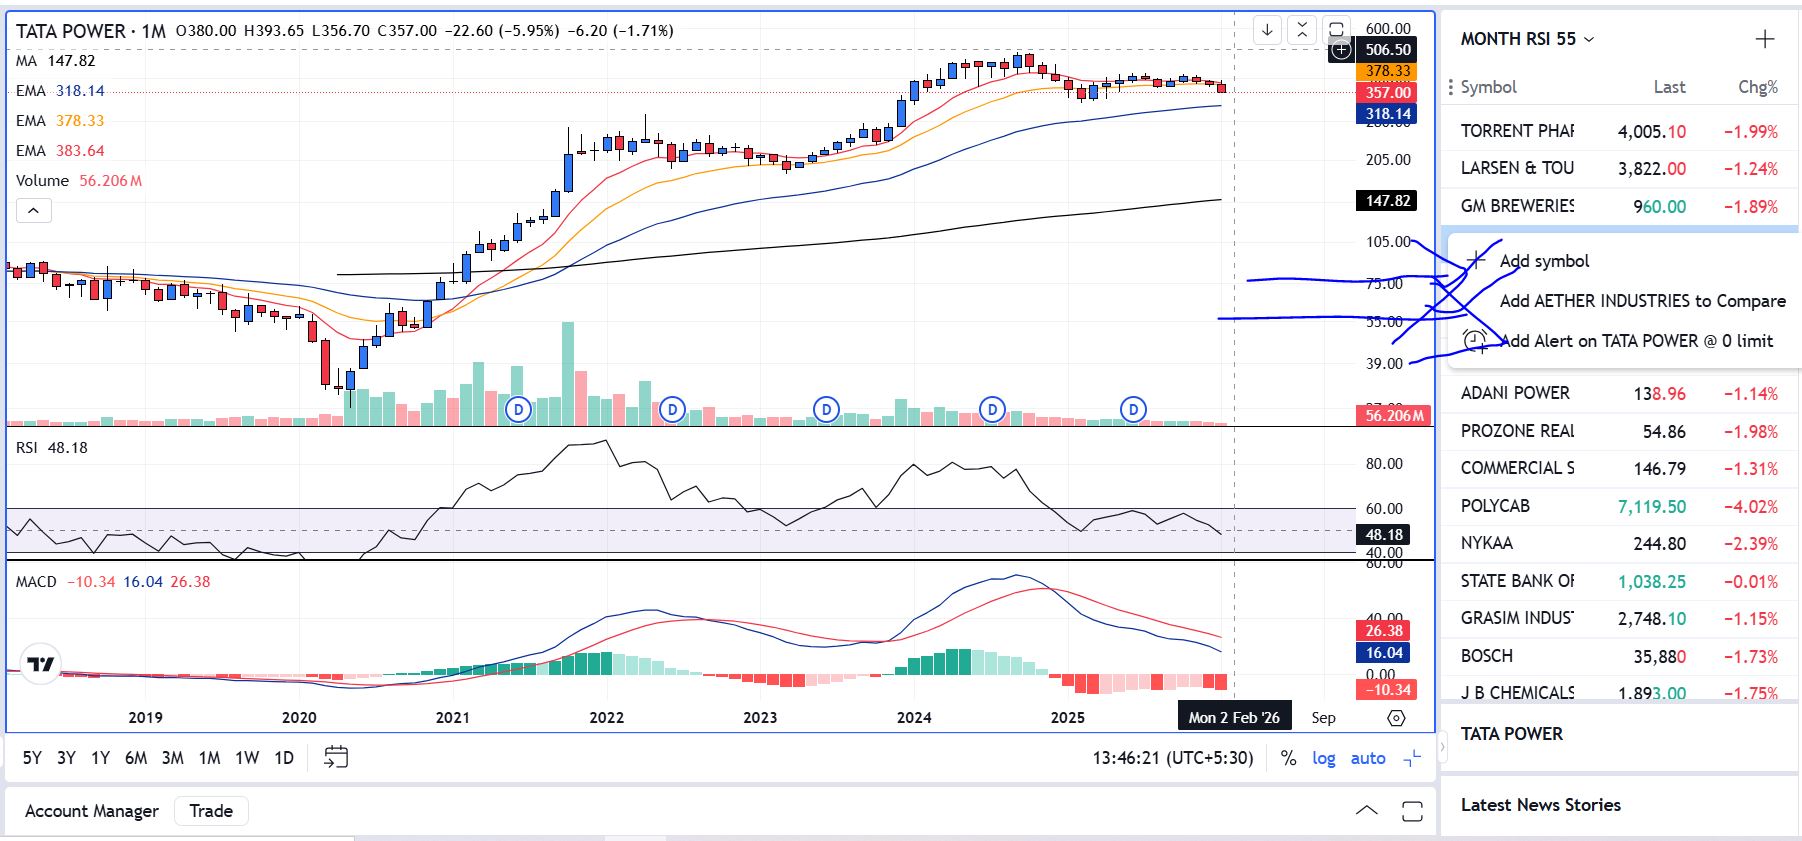Toggle auto scale for the chart

click(x=1368, y=758)
